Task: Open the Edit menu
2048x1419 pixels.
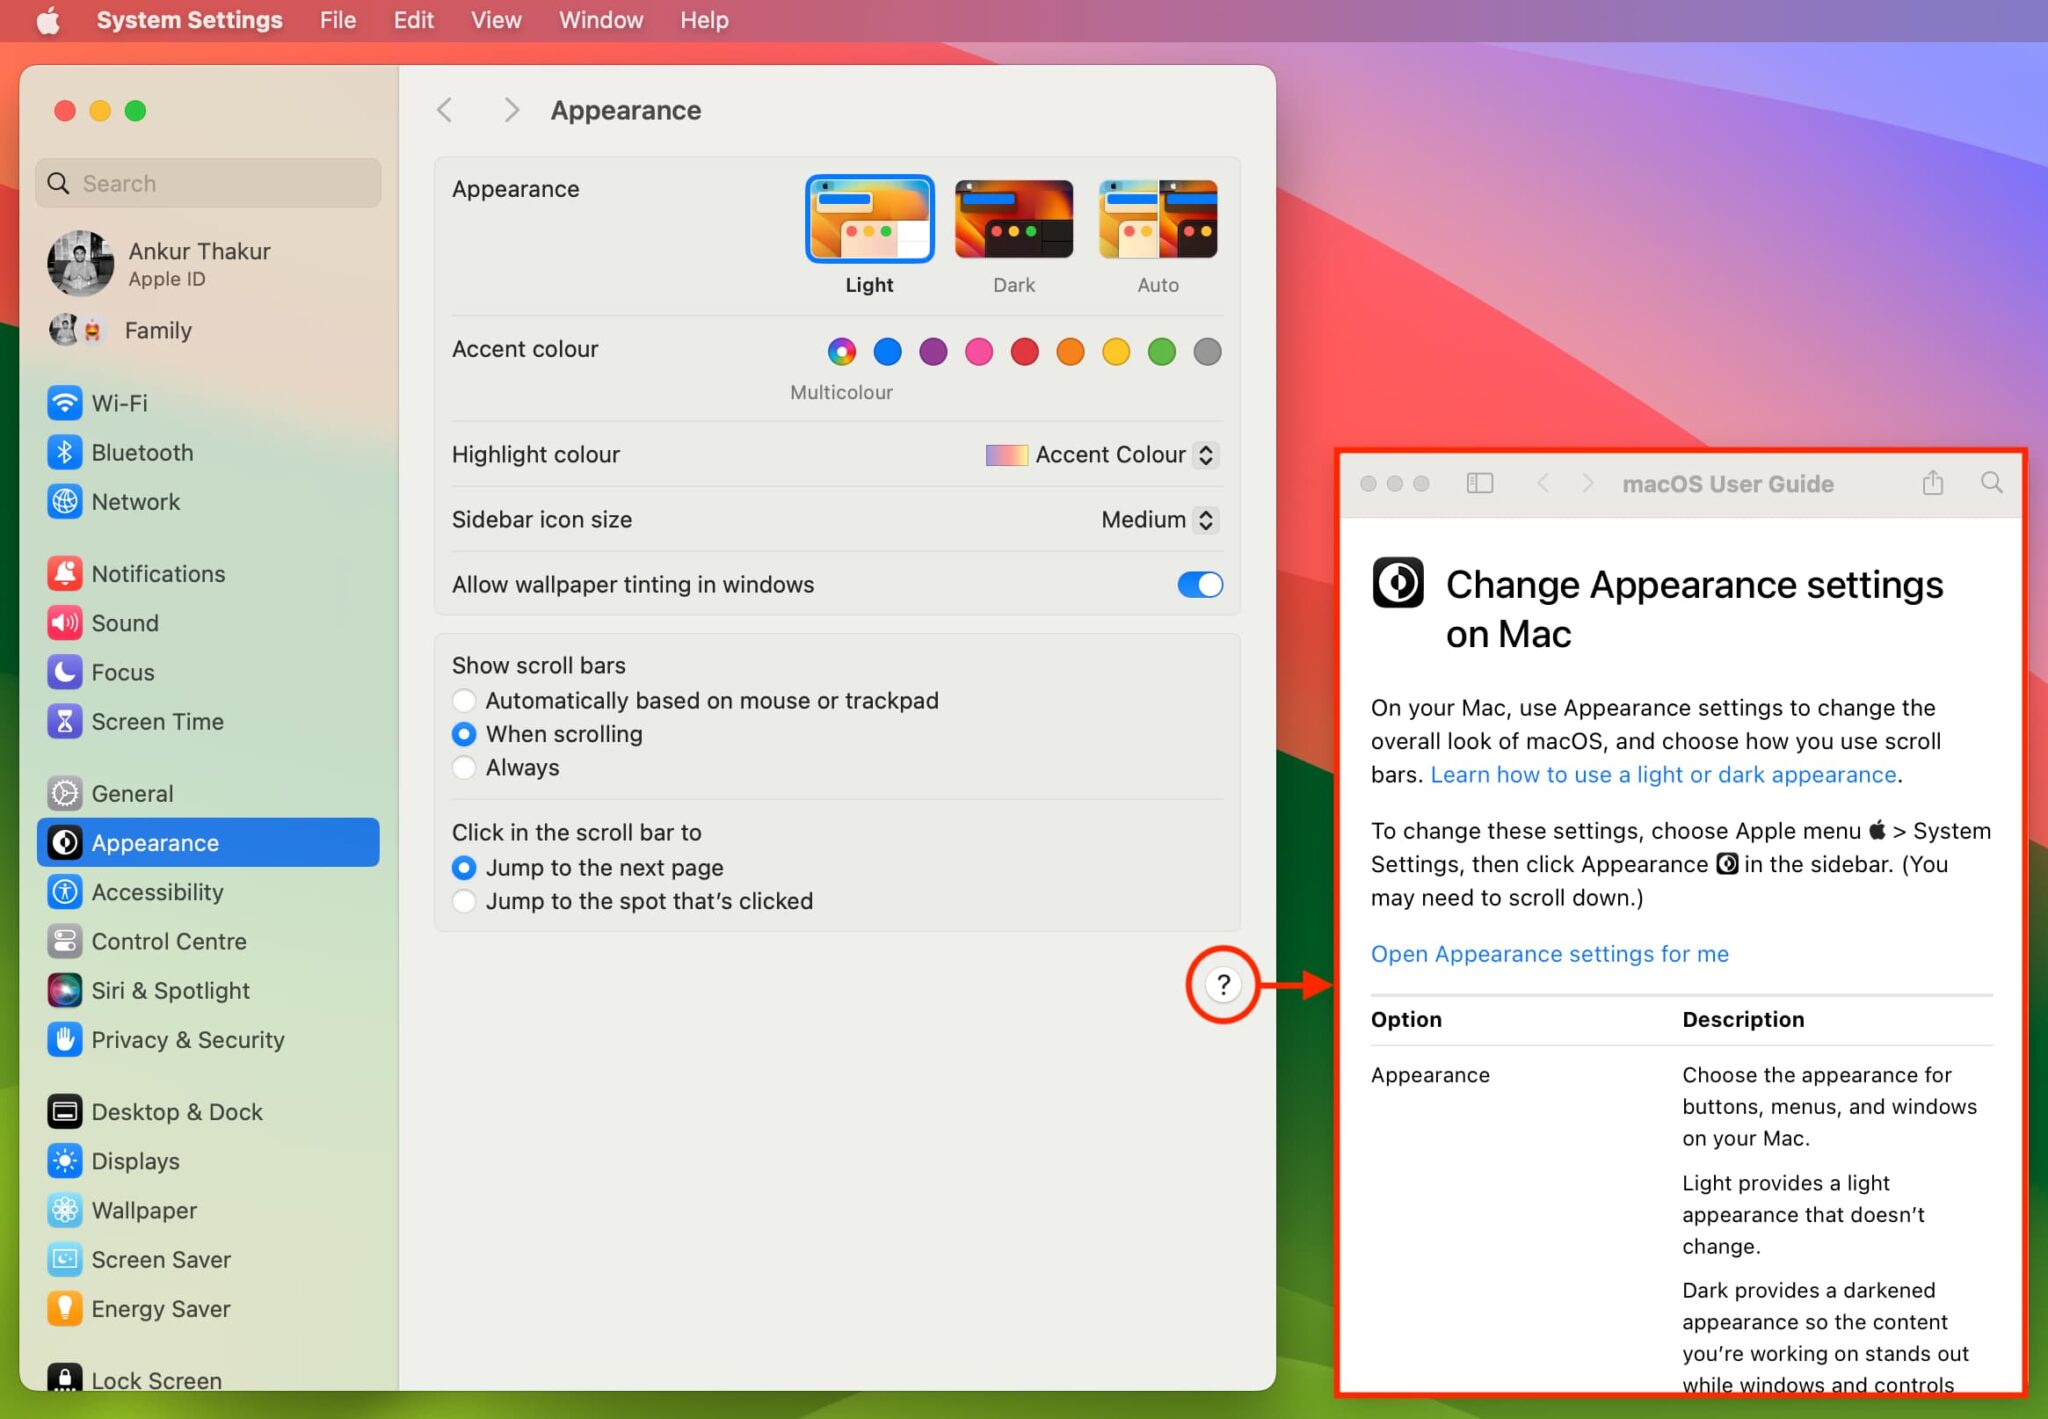Action: [413, 20]
